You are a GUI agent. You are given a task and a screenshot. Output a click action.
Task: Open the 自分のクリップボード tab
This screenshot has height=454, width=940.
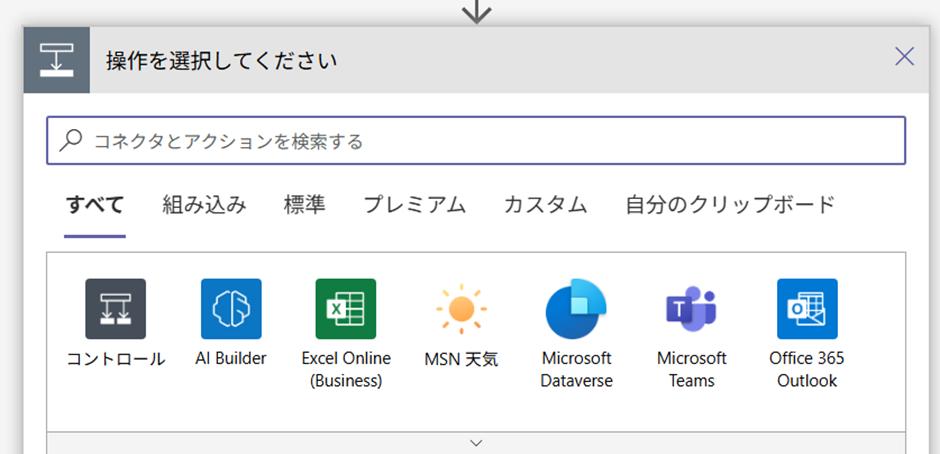click(730, 205)
